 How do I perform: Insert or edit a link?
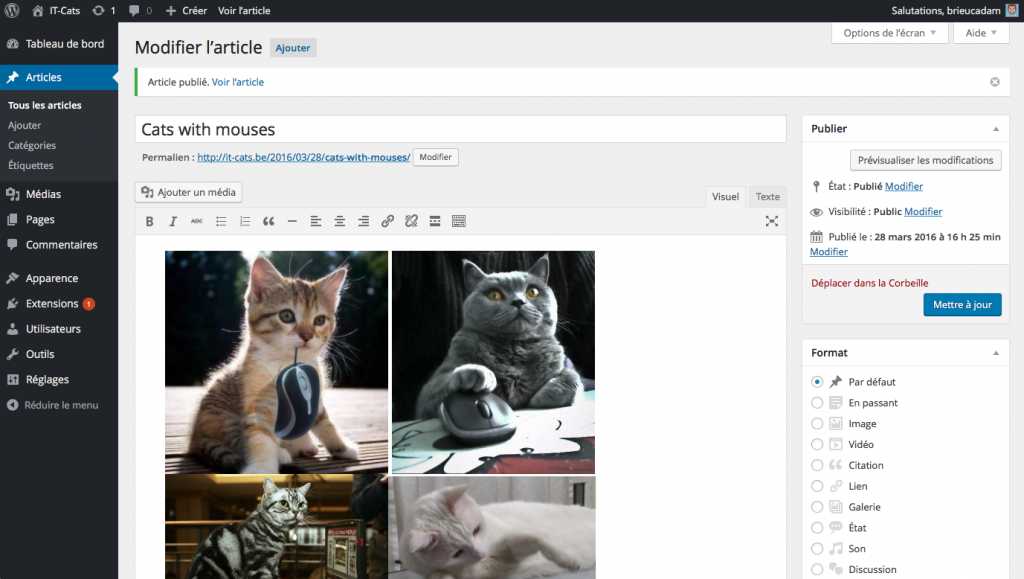tap(387, 221)
